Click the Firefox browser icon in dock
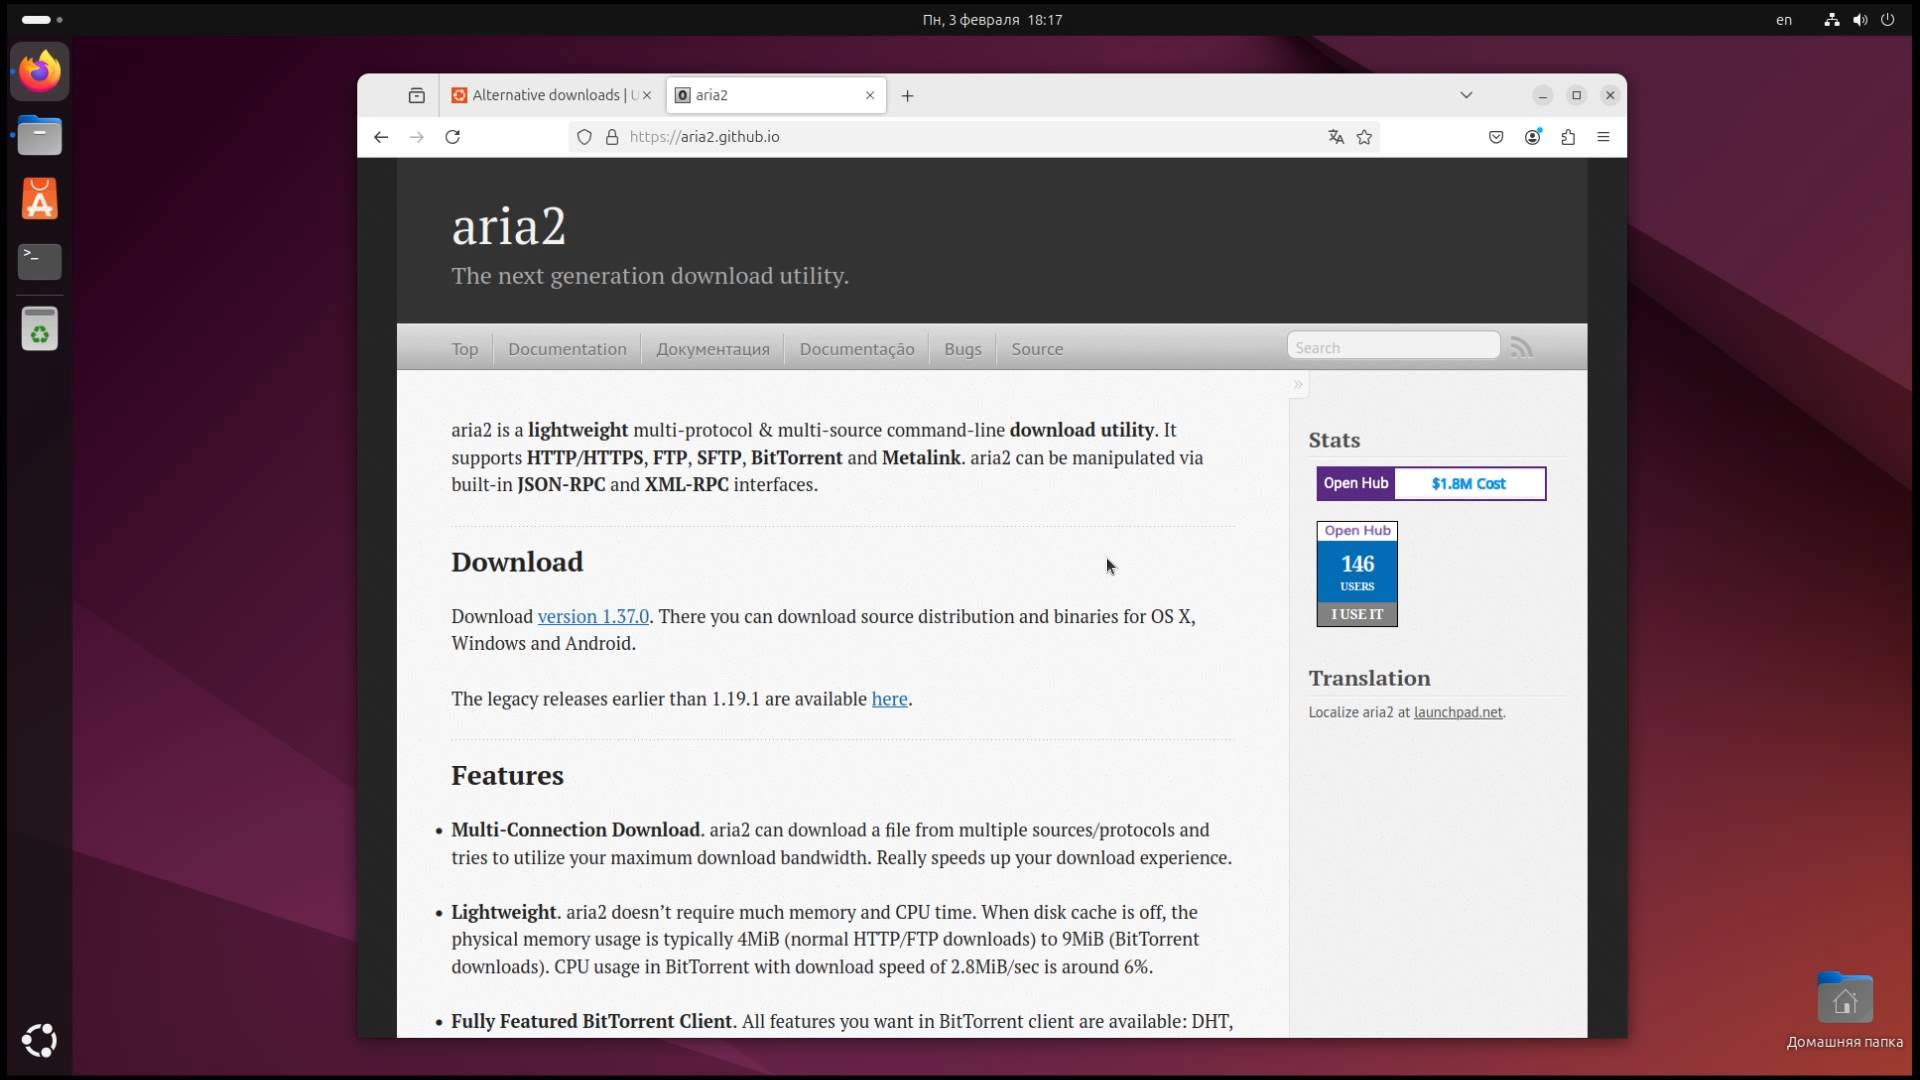Screen dimensions: 1920x1080 (x=38, y=73)
